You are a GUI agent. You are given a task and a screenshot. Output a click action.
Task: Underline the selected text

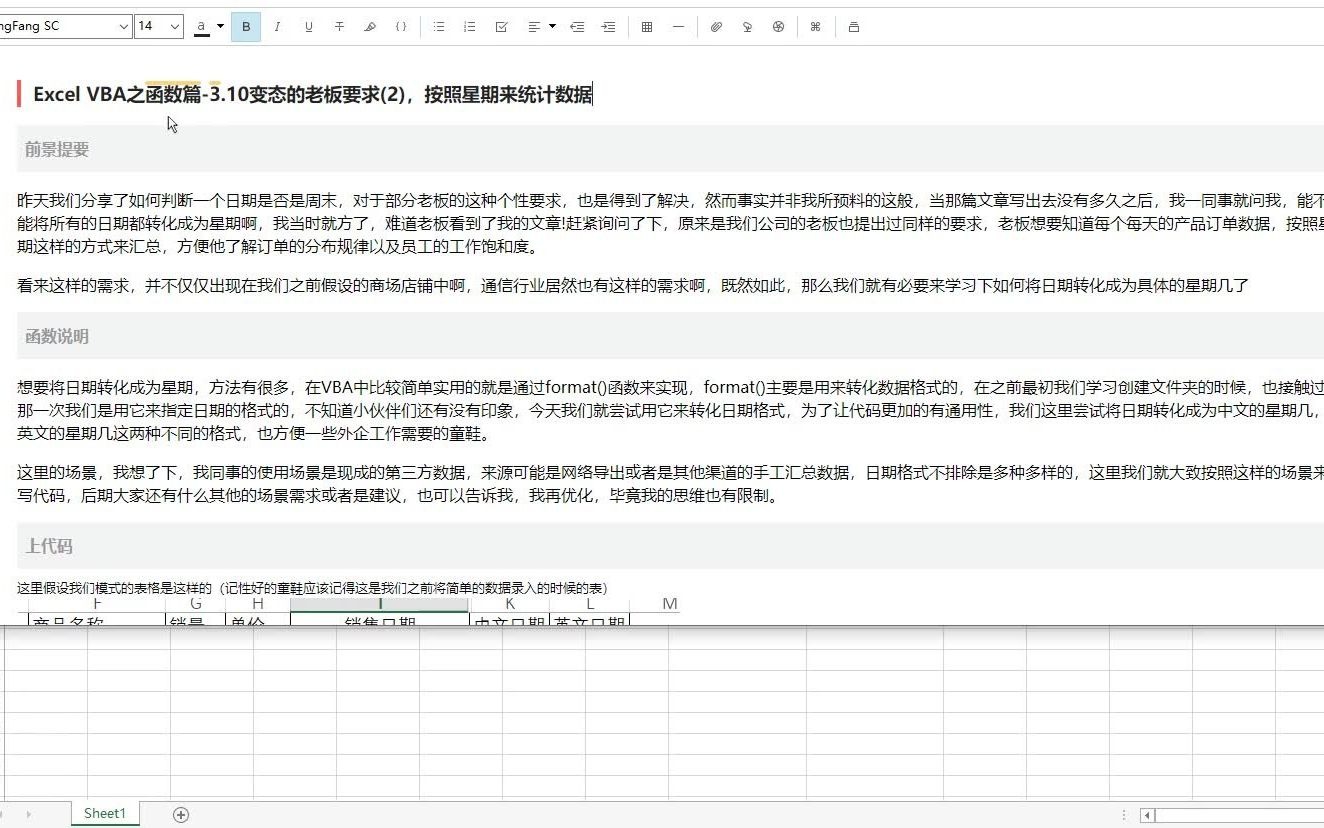point(308,26)
